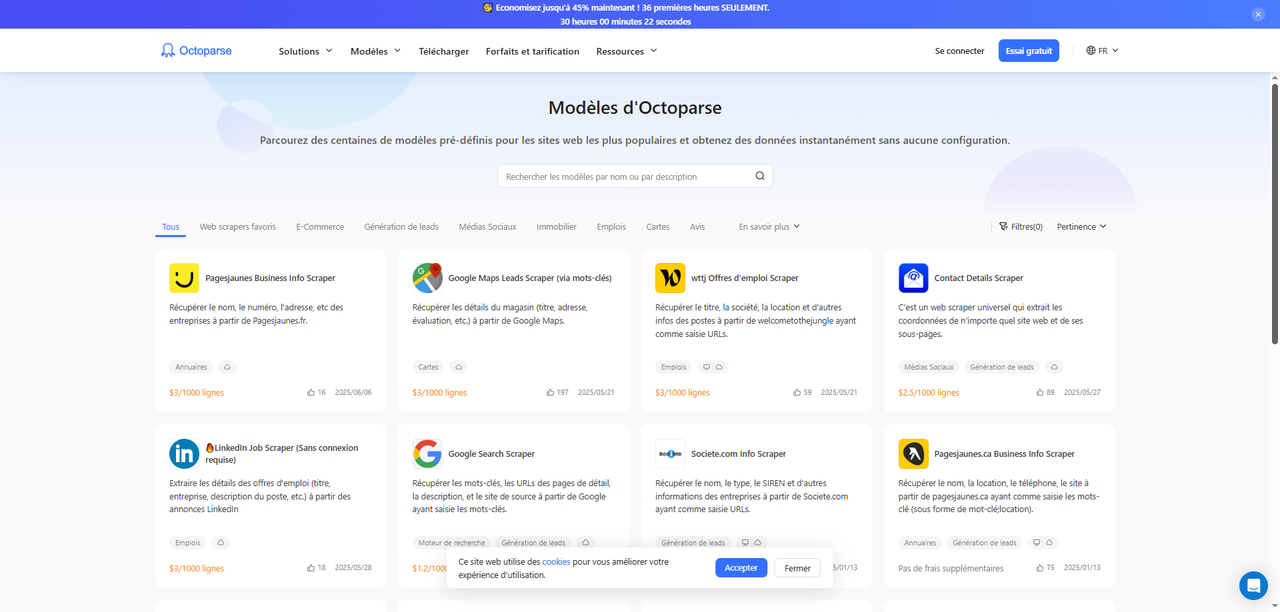This screenshot has width=1280, height=612.
Task: Click the Google Maps Leads Scraper logo
Action: [x=427, y=278]
